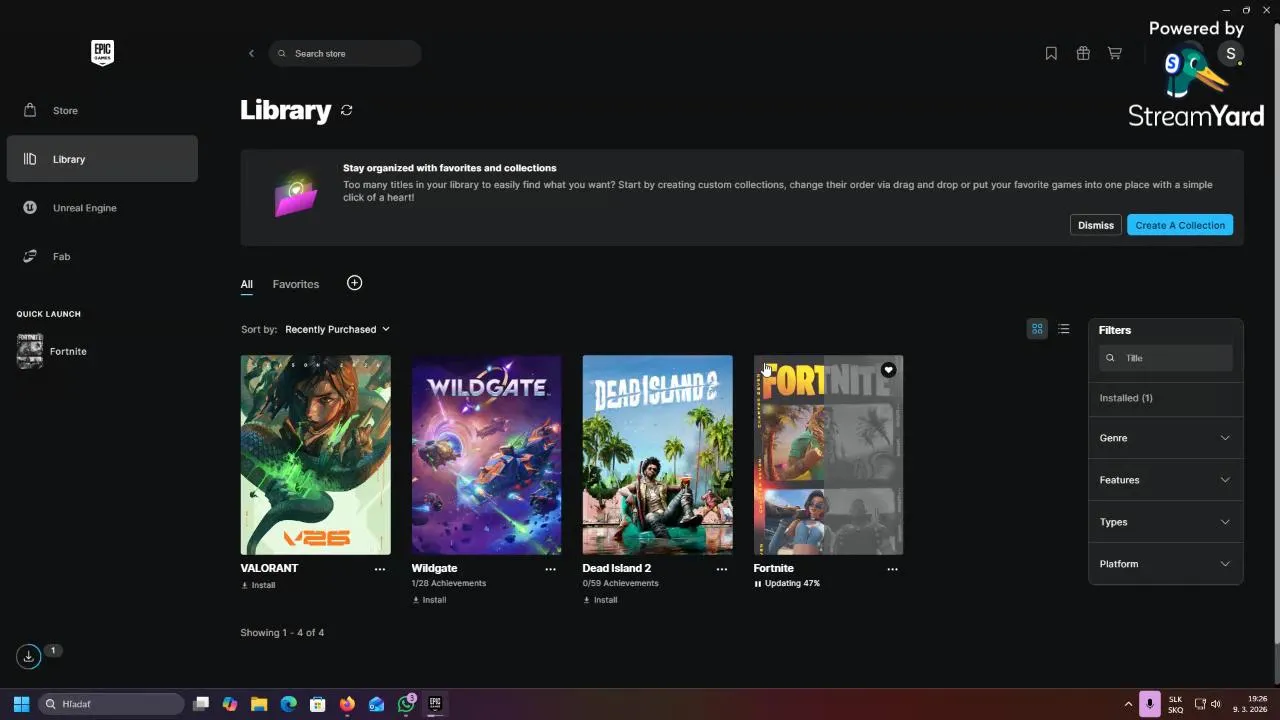This screenshot has height=720, width=1280.
Task: Open the volume control in the tray
Action: [x=1216, y=704]
